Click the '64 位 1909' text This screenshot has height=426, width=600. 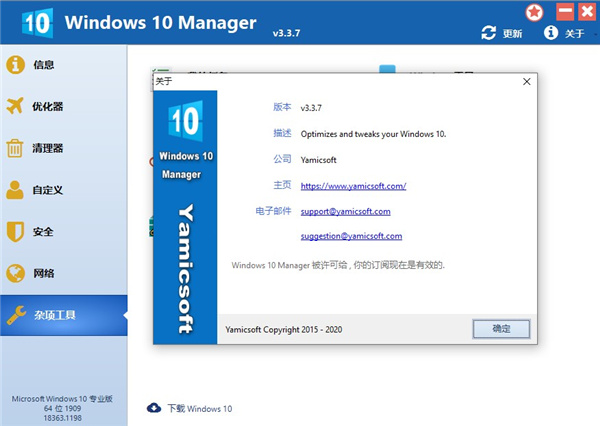pos(62,408)
